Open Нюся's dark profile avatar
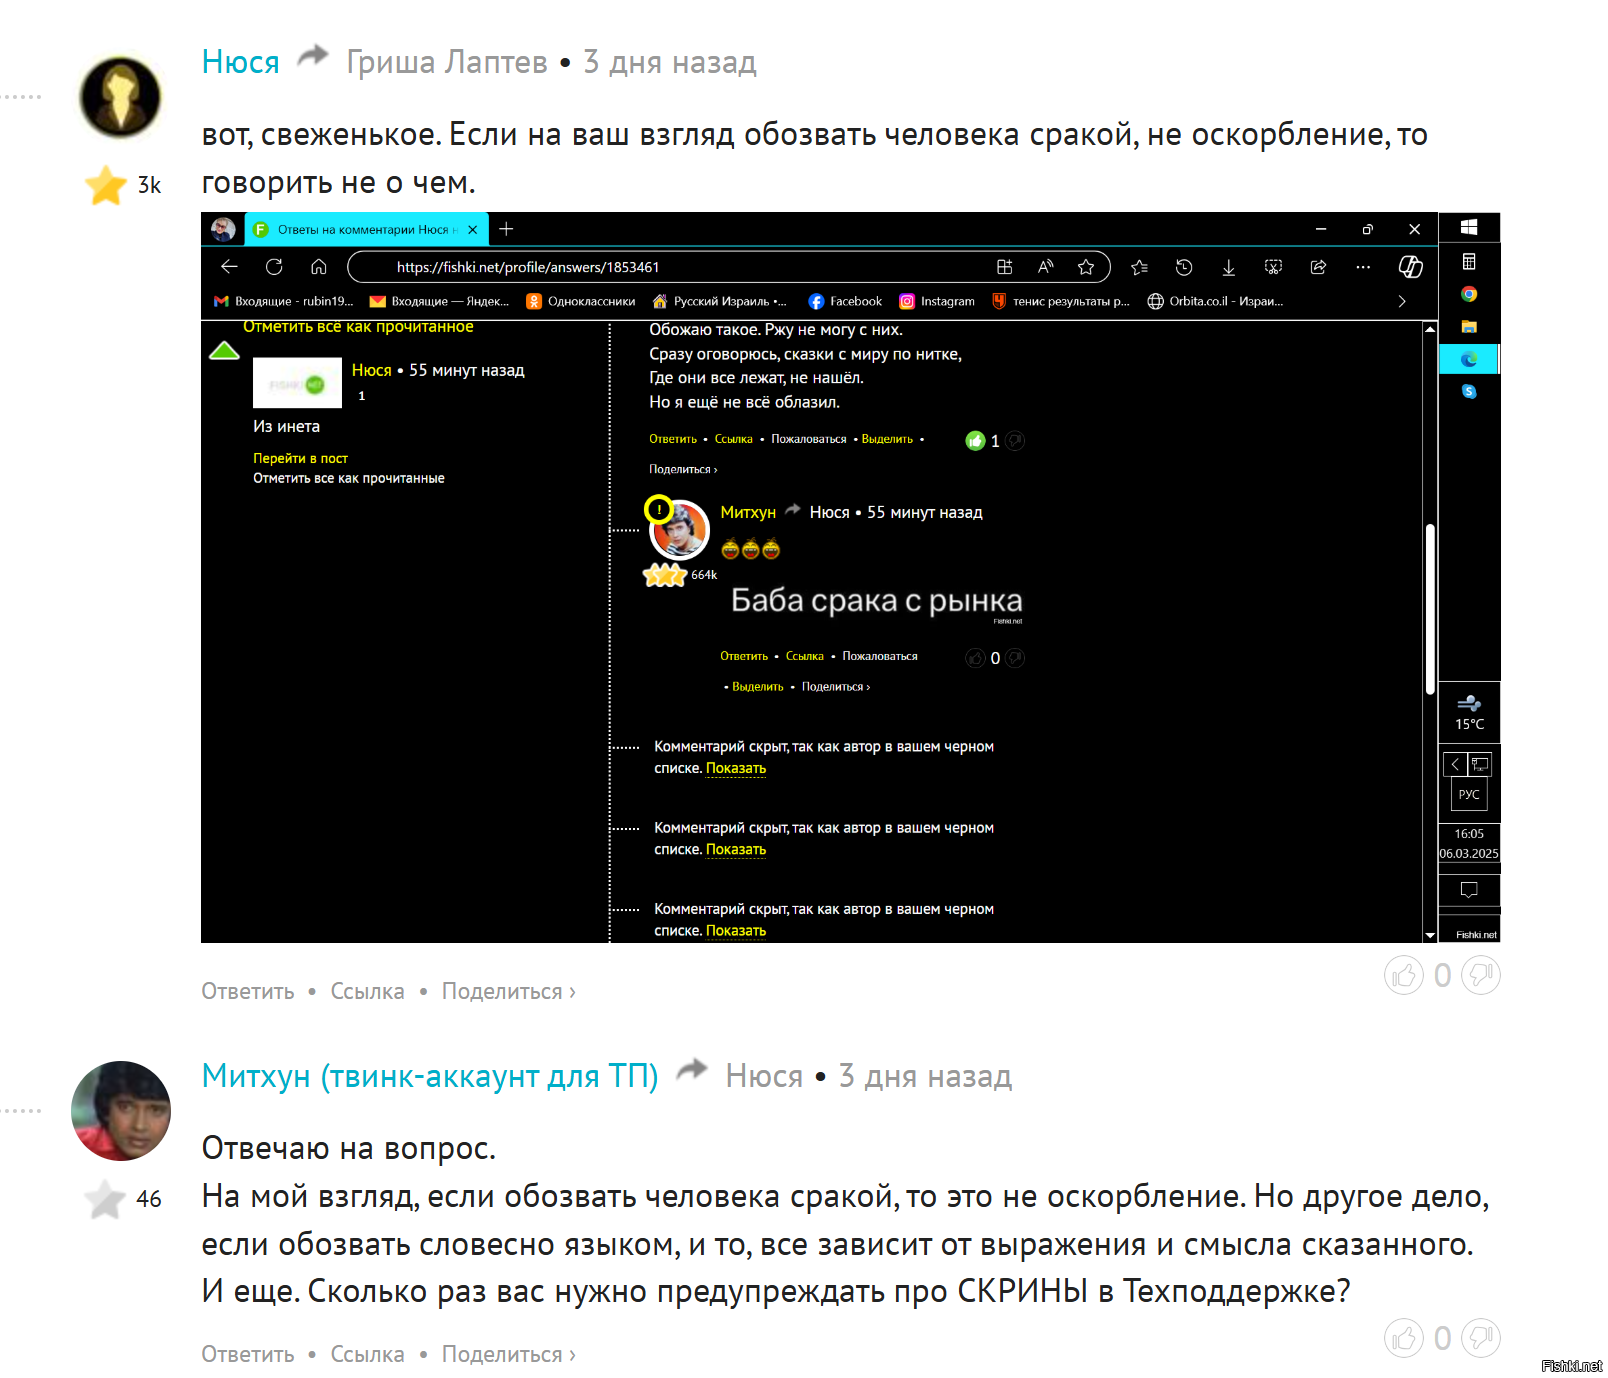1608x1378 pixels. click(x=121, y=97)
